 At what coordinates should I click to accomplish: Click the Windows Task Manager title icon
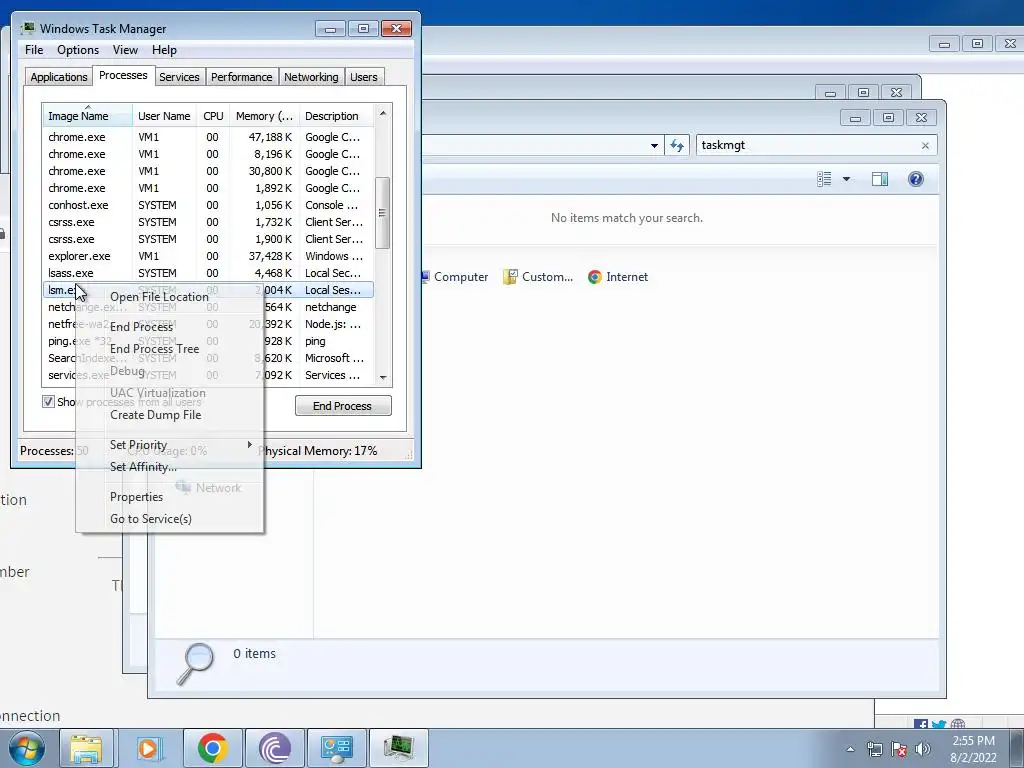[x=27, y=28]
